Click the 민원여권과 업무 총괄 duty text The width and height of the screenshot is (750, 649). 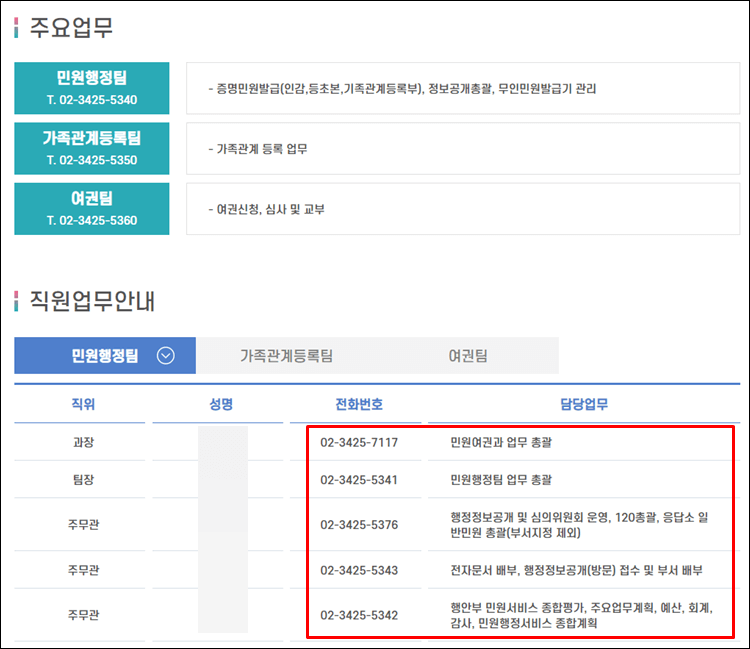[501, 442]
